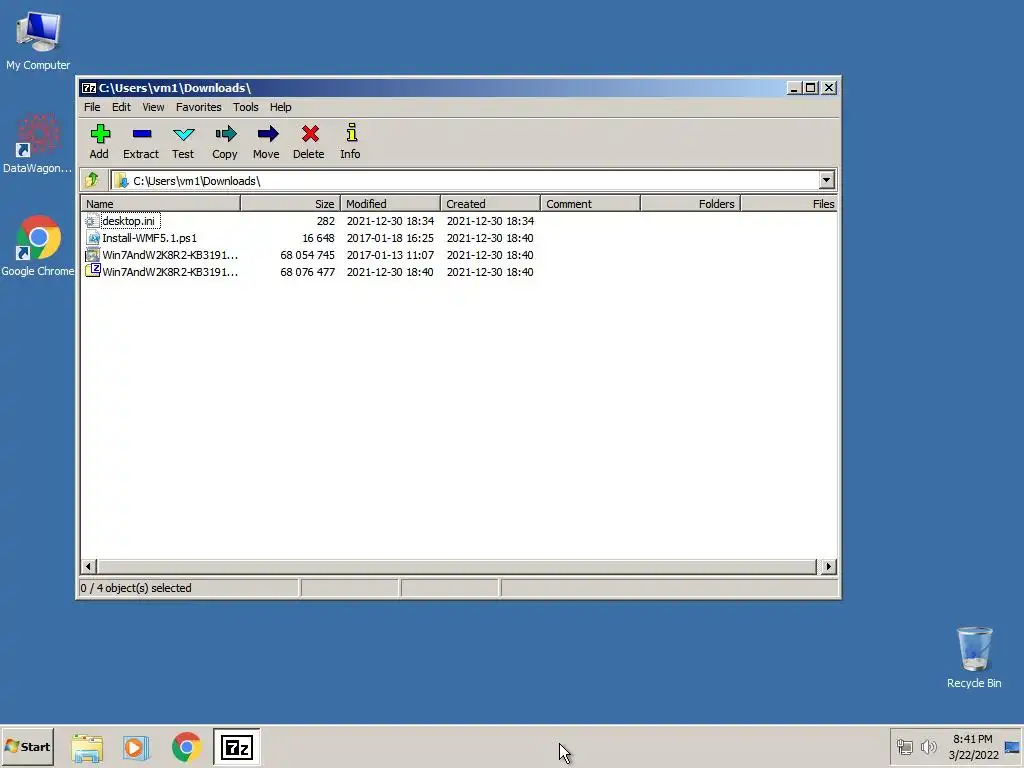Click the Extract toolbar icon
Viewport: 1024px width, 768px height.
[x=141, y=135]
